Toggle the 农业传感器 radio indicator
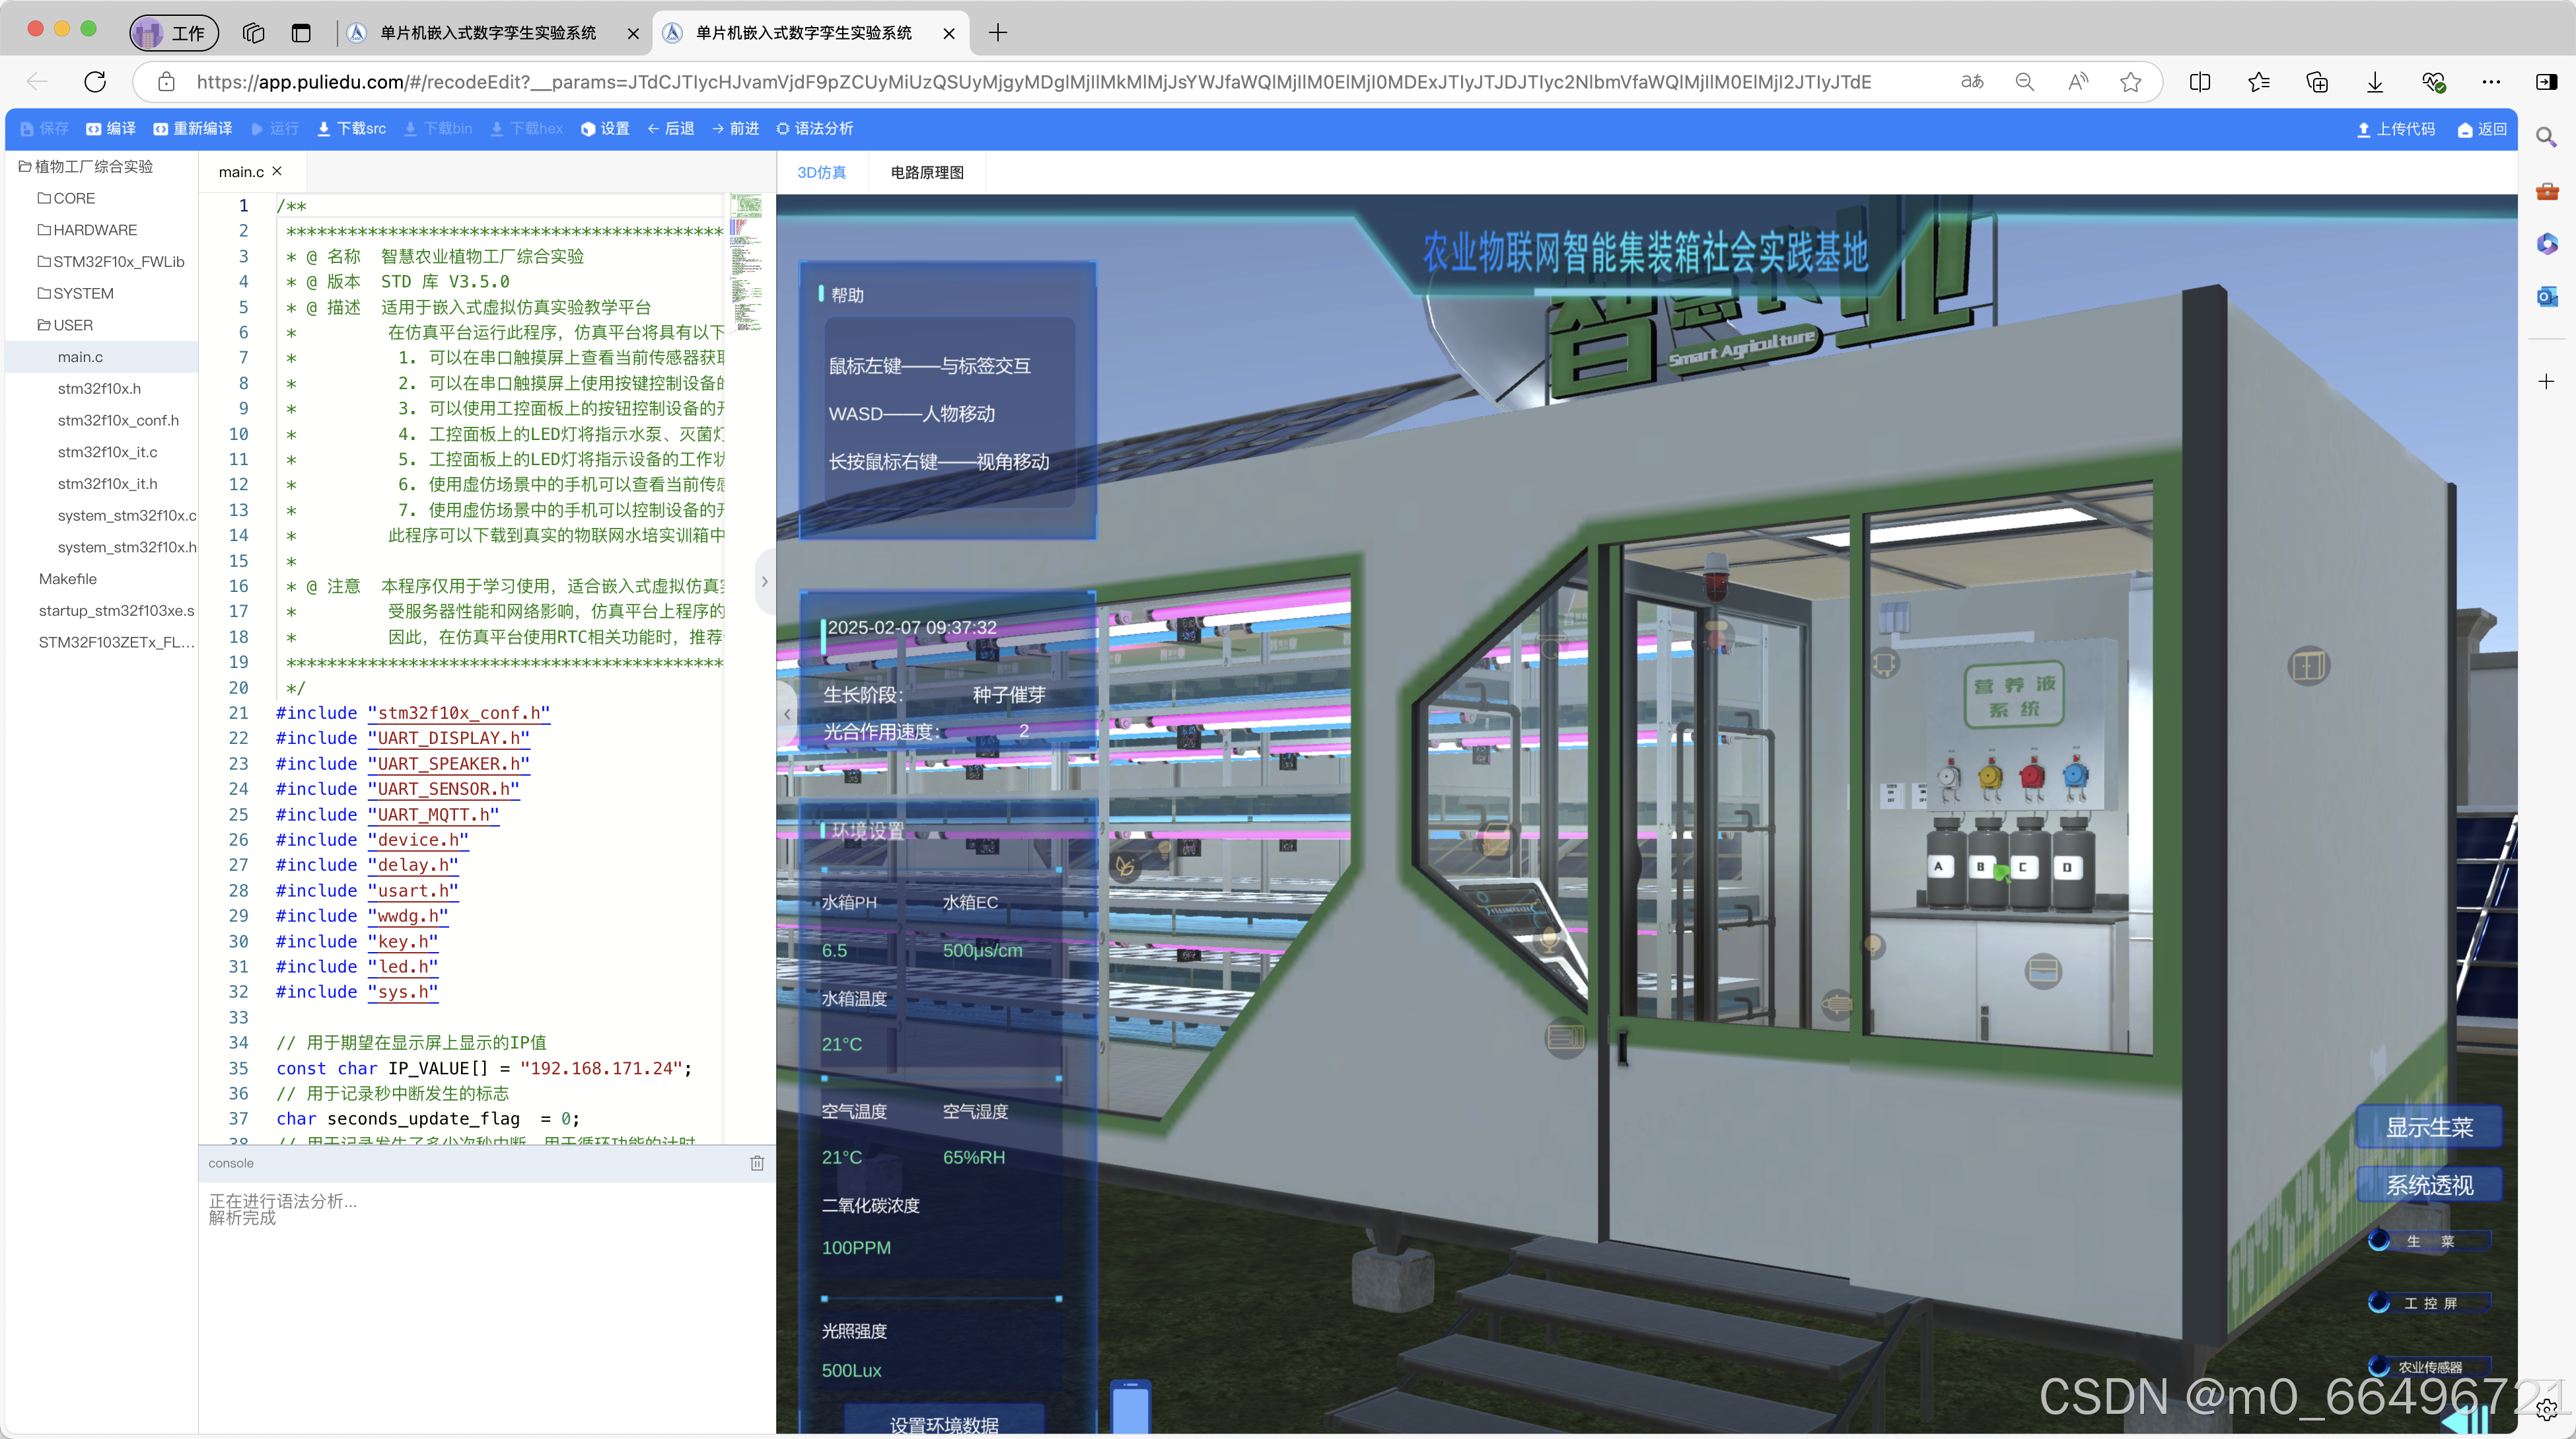The width and height of the screenshot is (2576, 1439). [x=2379, y=1366]
